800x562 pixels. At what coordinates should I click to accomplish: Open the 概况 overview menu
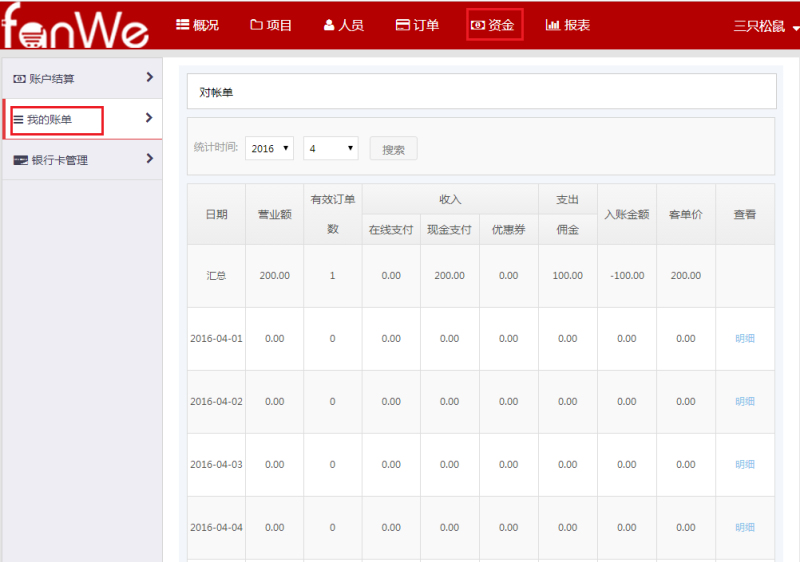coord(197,25)
